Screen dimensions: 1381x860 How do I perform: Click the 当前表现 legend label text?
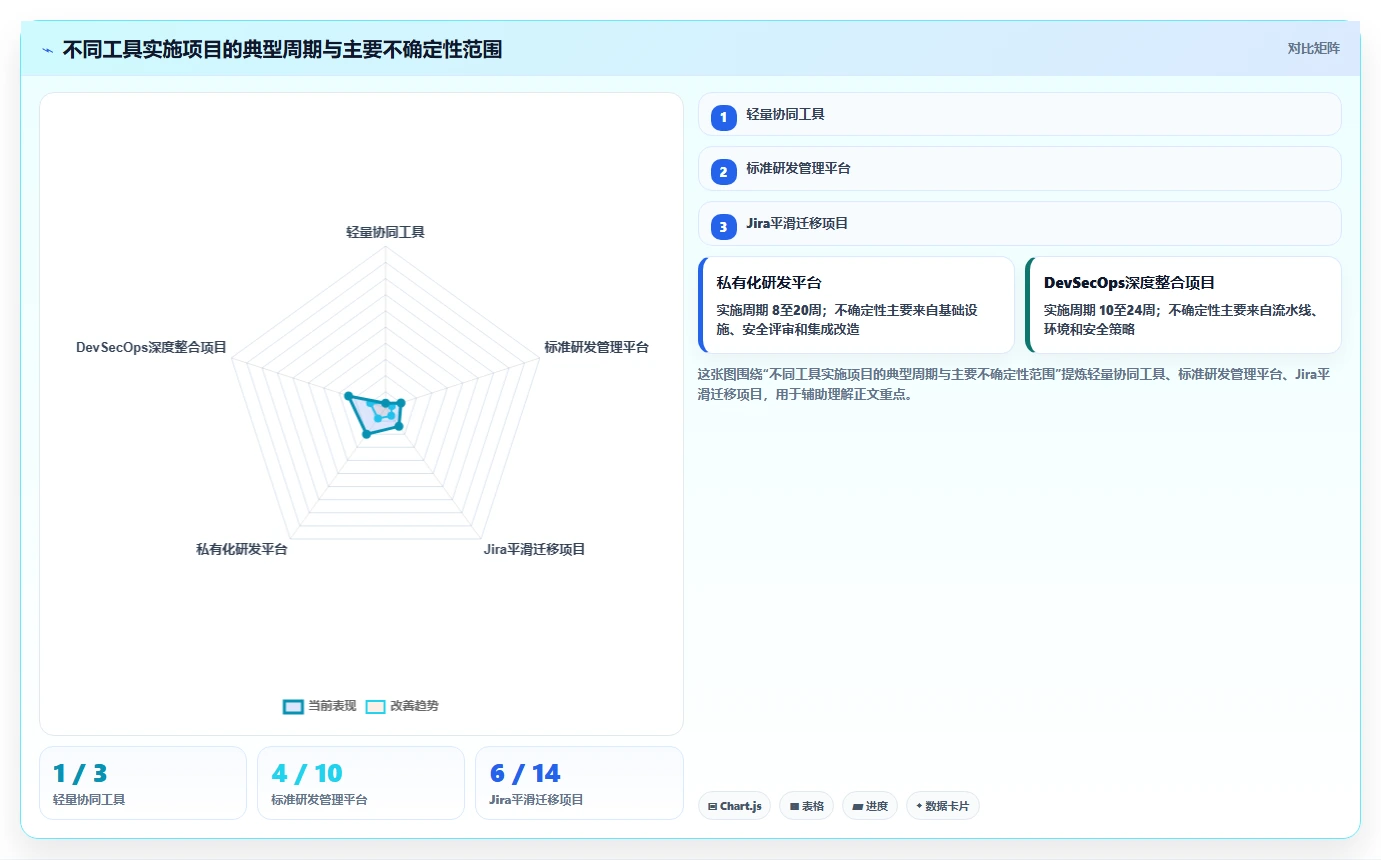pos(332,706)
